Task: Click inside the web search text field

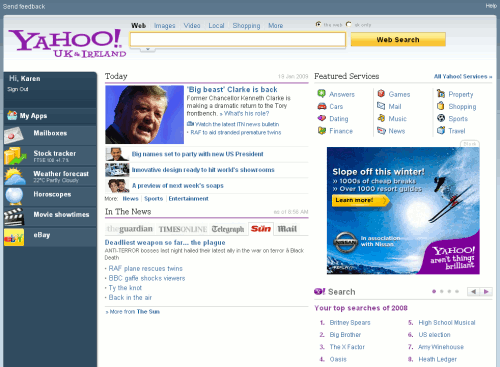Action: (x=238, y=40)
